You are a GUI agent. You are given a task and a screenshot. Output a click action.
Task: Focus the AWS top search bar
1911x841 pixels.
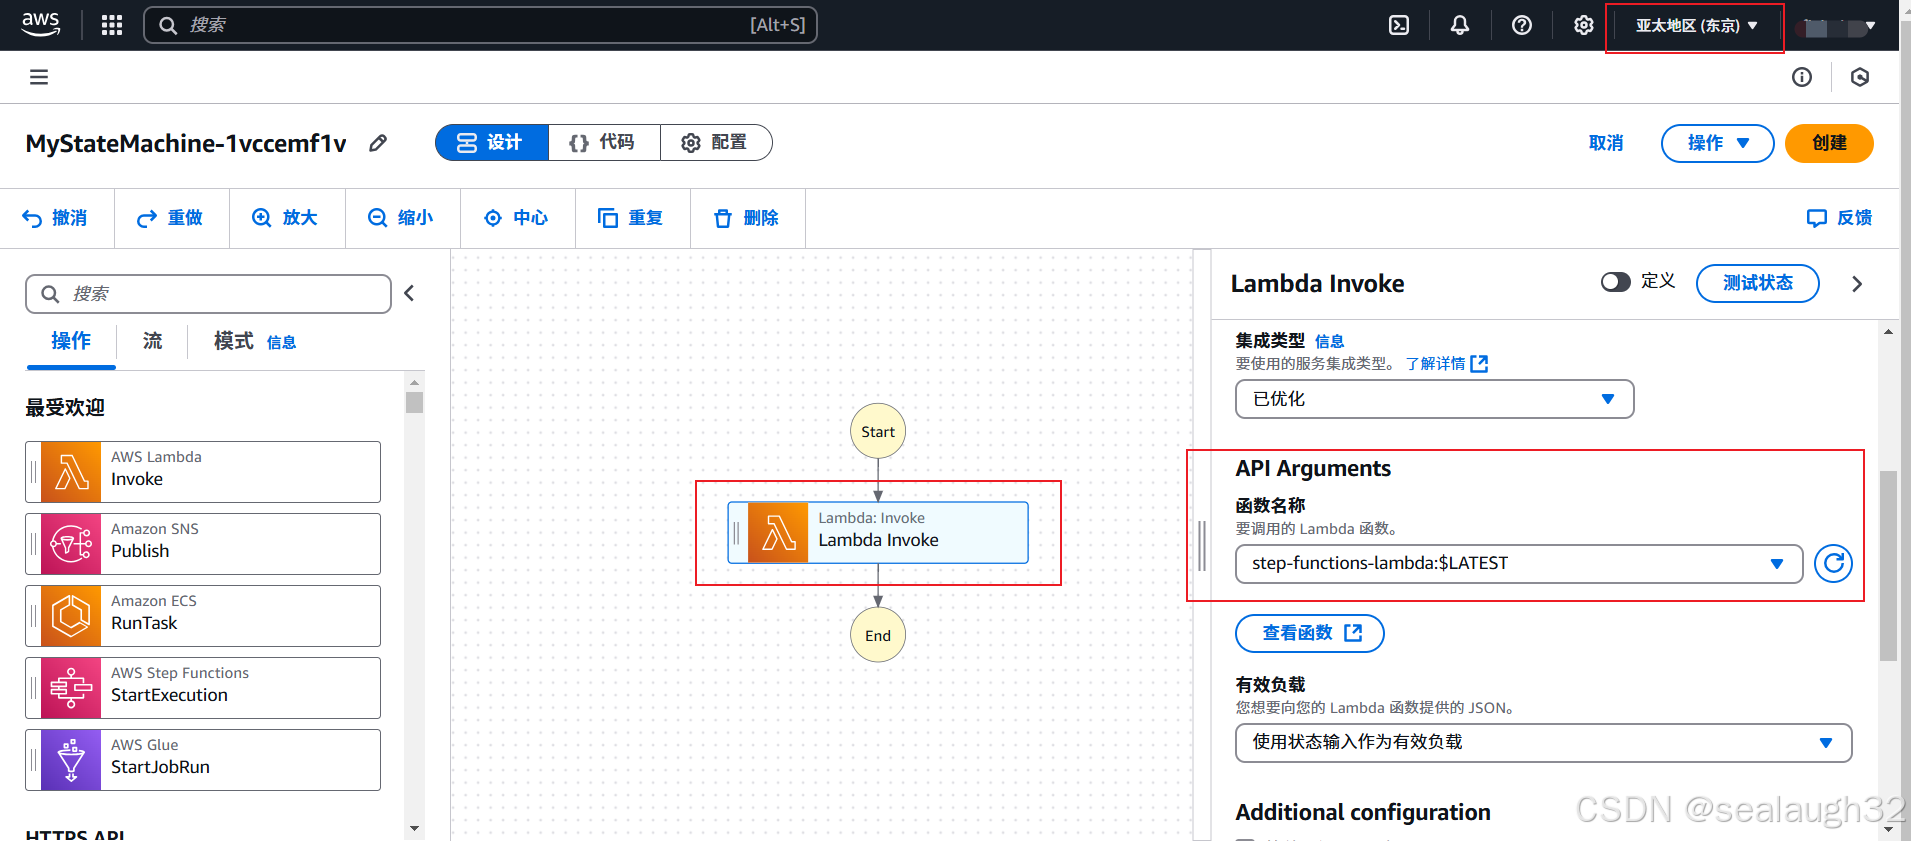click(x=480, y=25)
